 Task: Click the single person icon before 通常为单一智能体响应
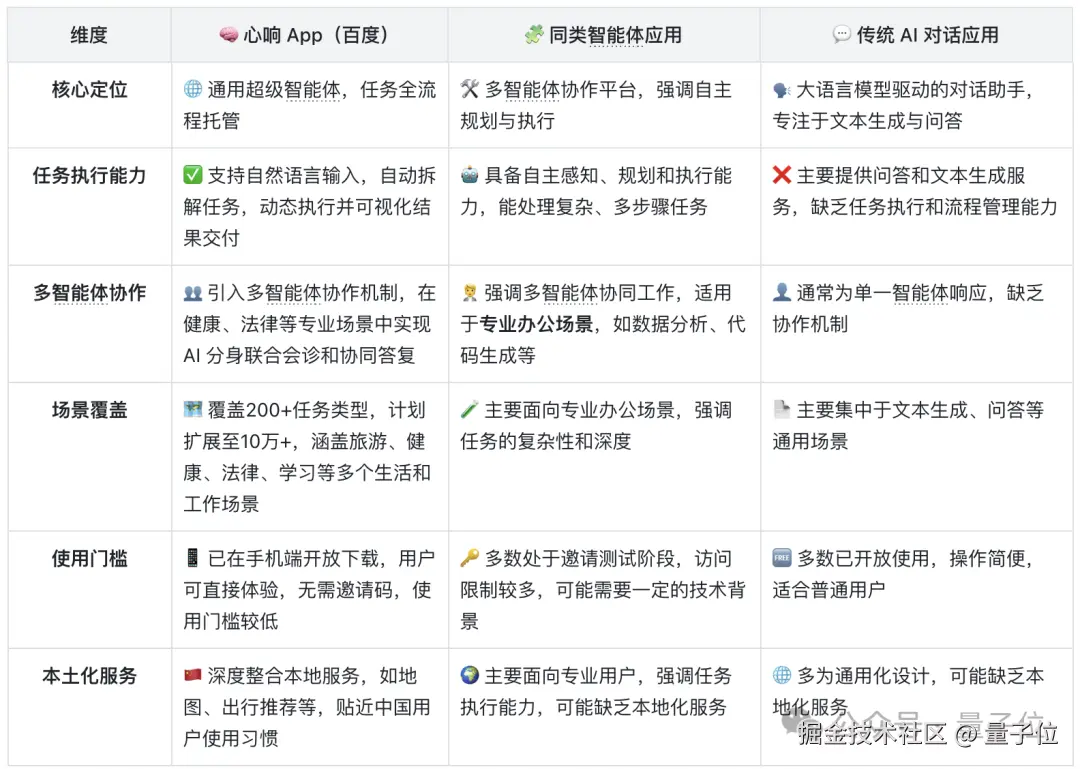(x=782, y=292)
